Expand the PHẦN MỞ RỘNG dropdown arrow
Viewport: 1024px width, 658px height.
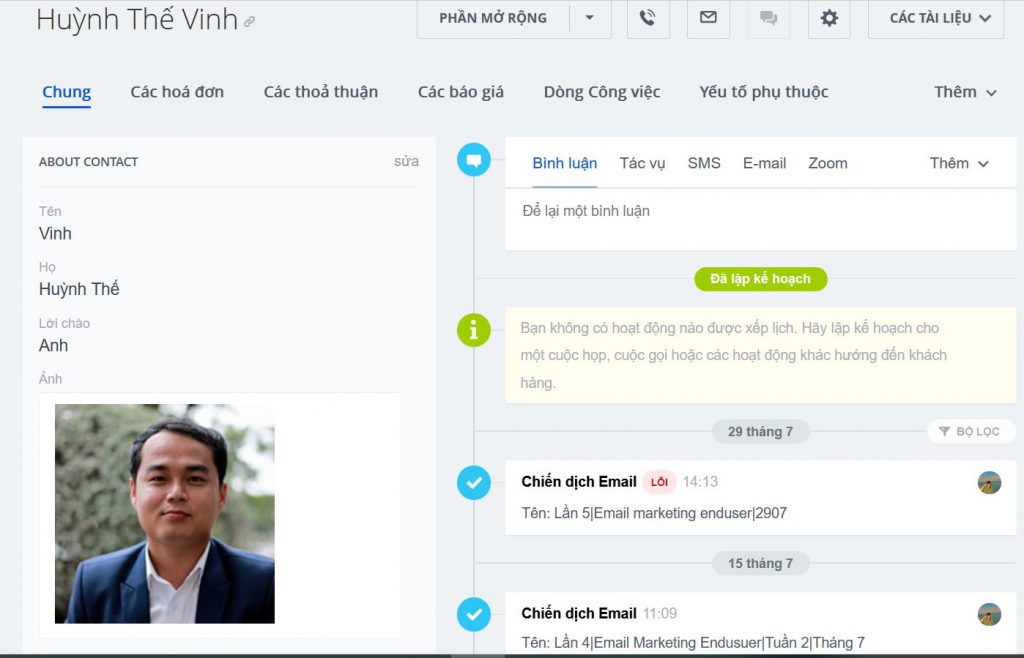pos(590,18)
